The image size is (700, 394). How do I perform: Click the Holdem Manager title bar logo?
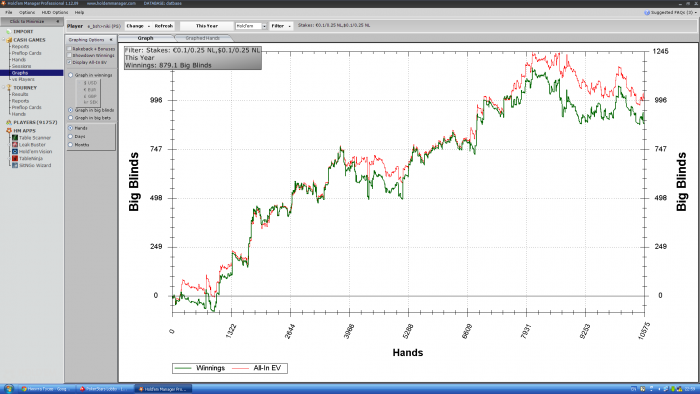click(4, 3)
